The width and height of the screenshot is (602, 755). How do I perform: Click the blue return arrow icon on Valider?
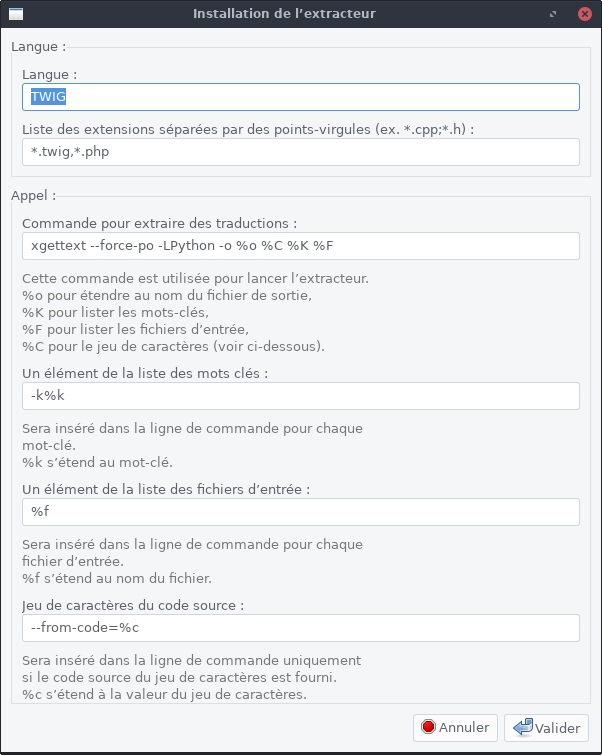(522, 727)
